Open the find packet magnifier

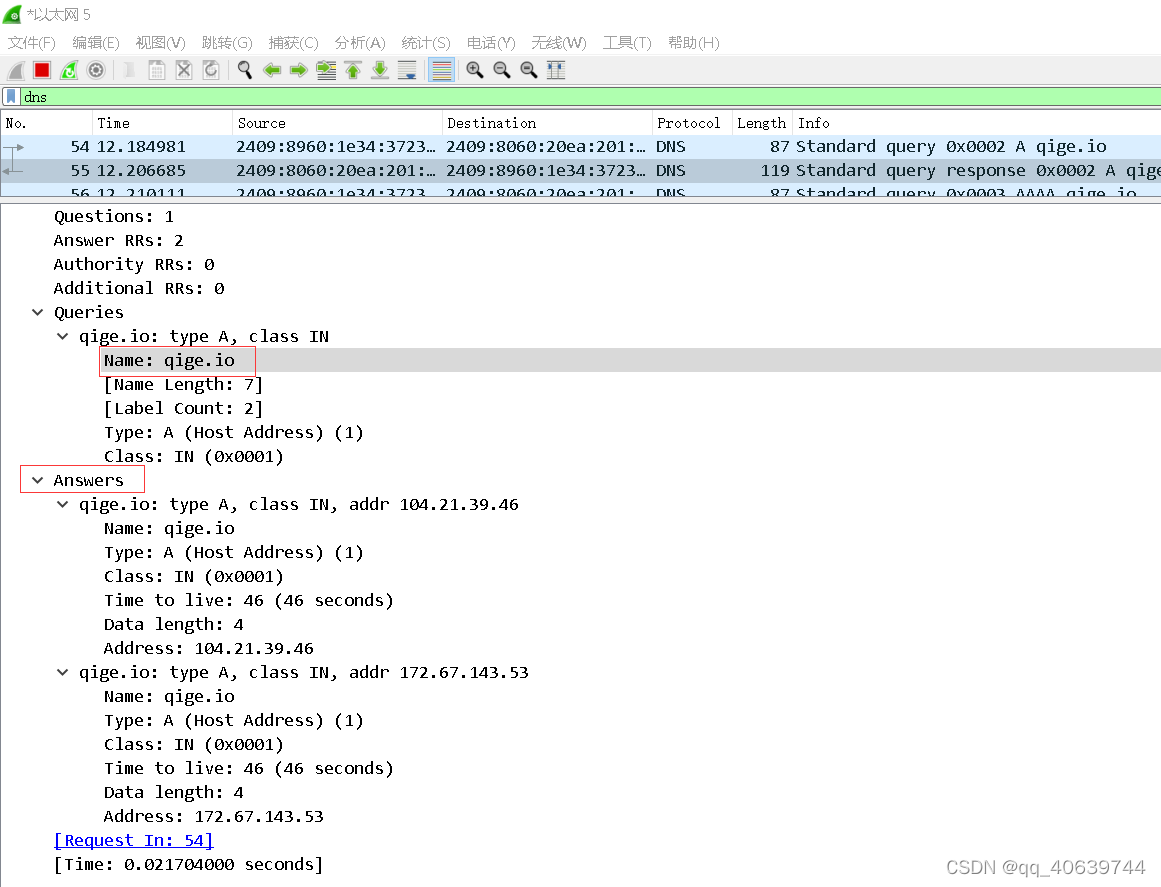pyautogui.click(x=244, y=70)
